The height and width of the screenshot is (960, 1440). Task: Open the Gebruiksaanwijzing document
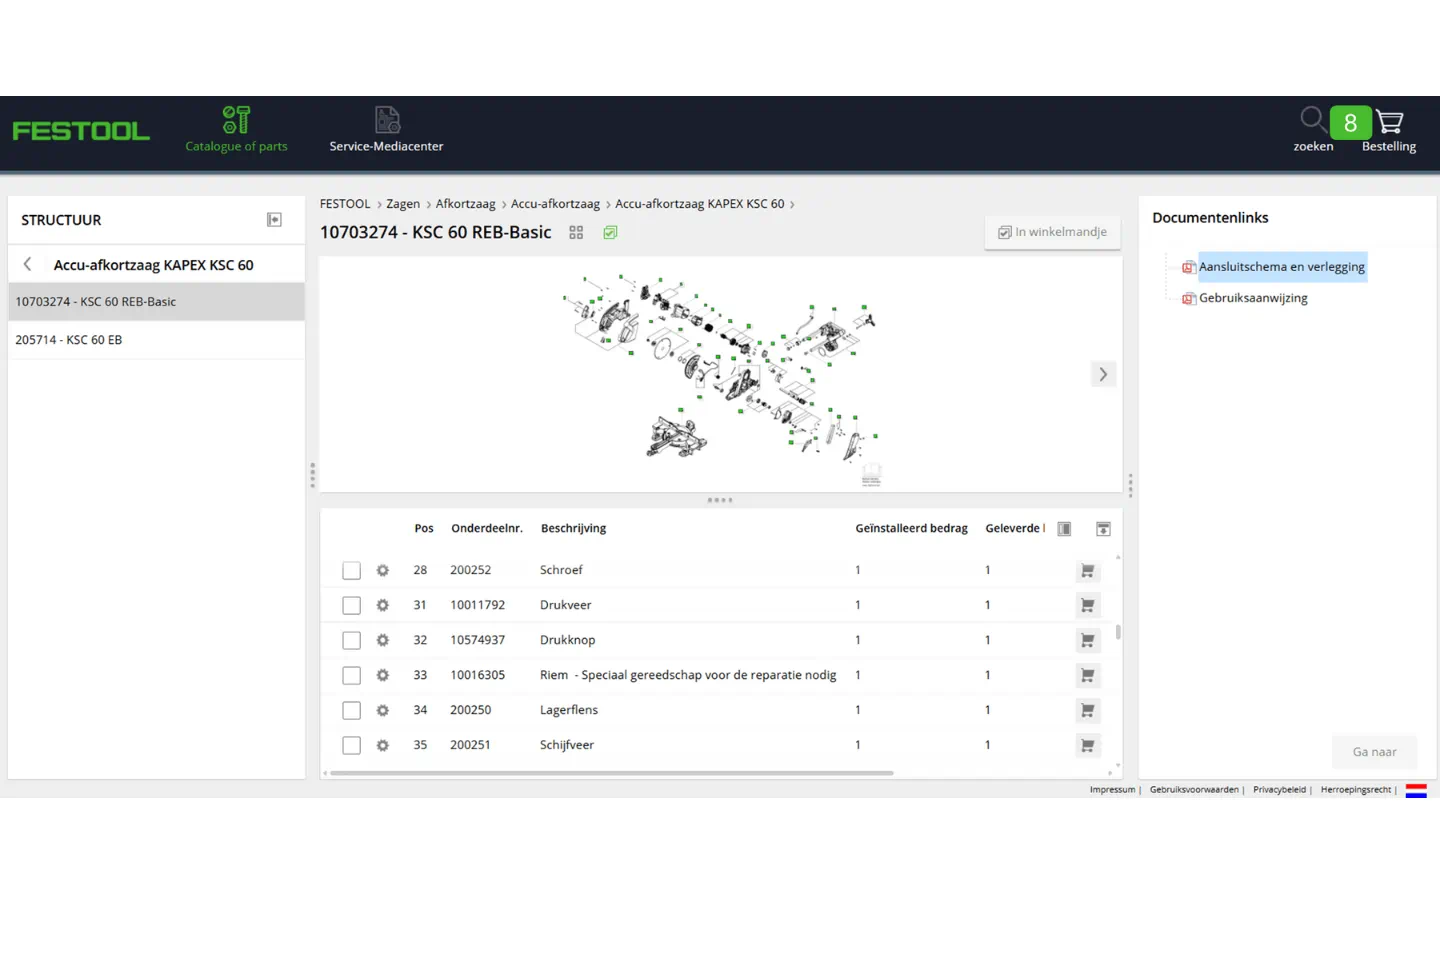pos(1253,298)
